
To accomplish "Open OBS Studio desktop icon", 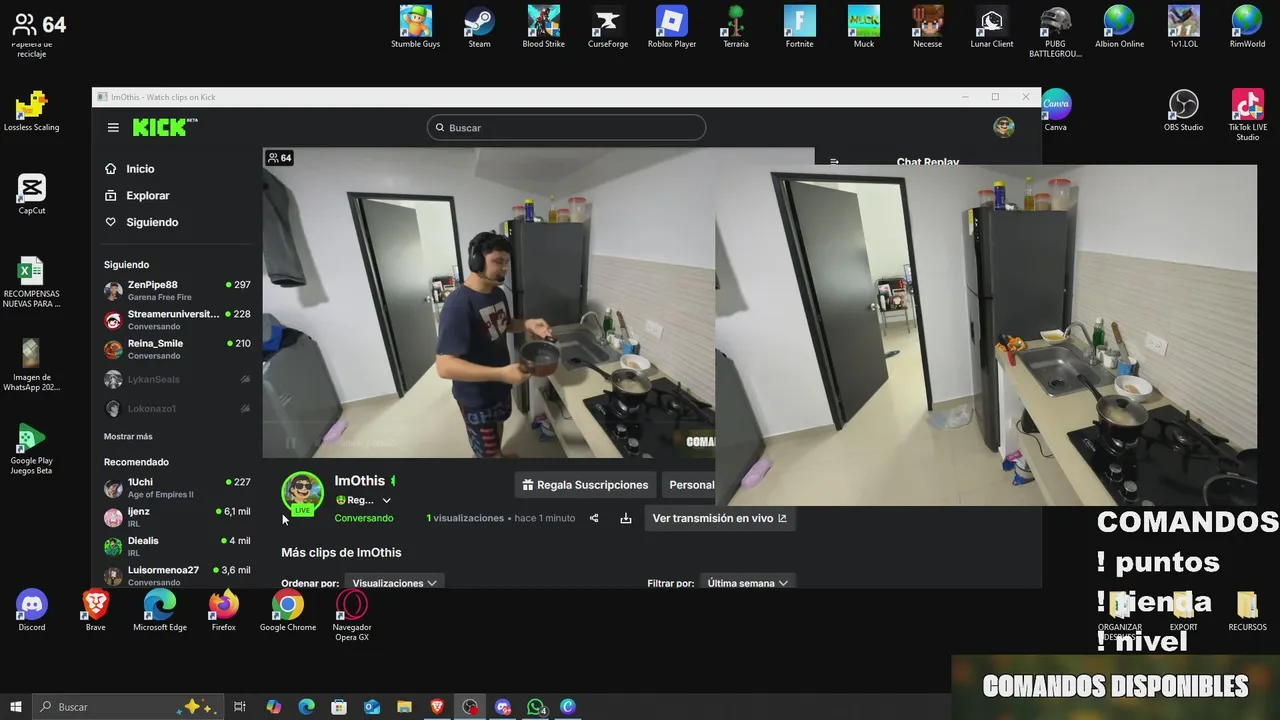I will (x=1184, y=111).
